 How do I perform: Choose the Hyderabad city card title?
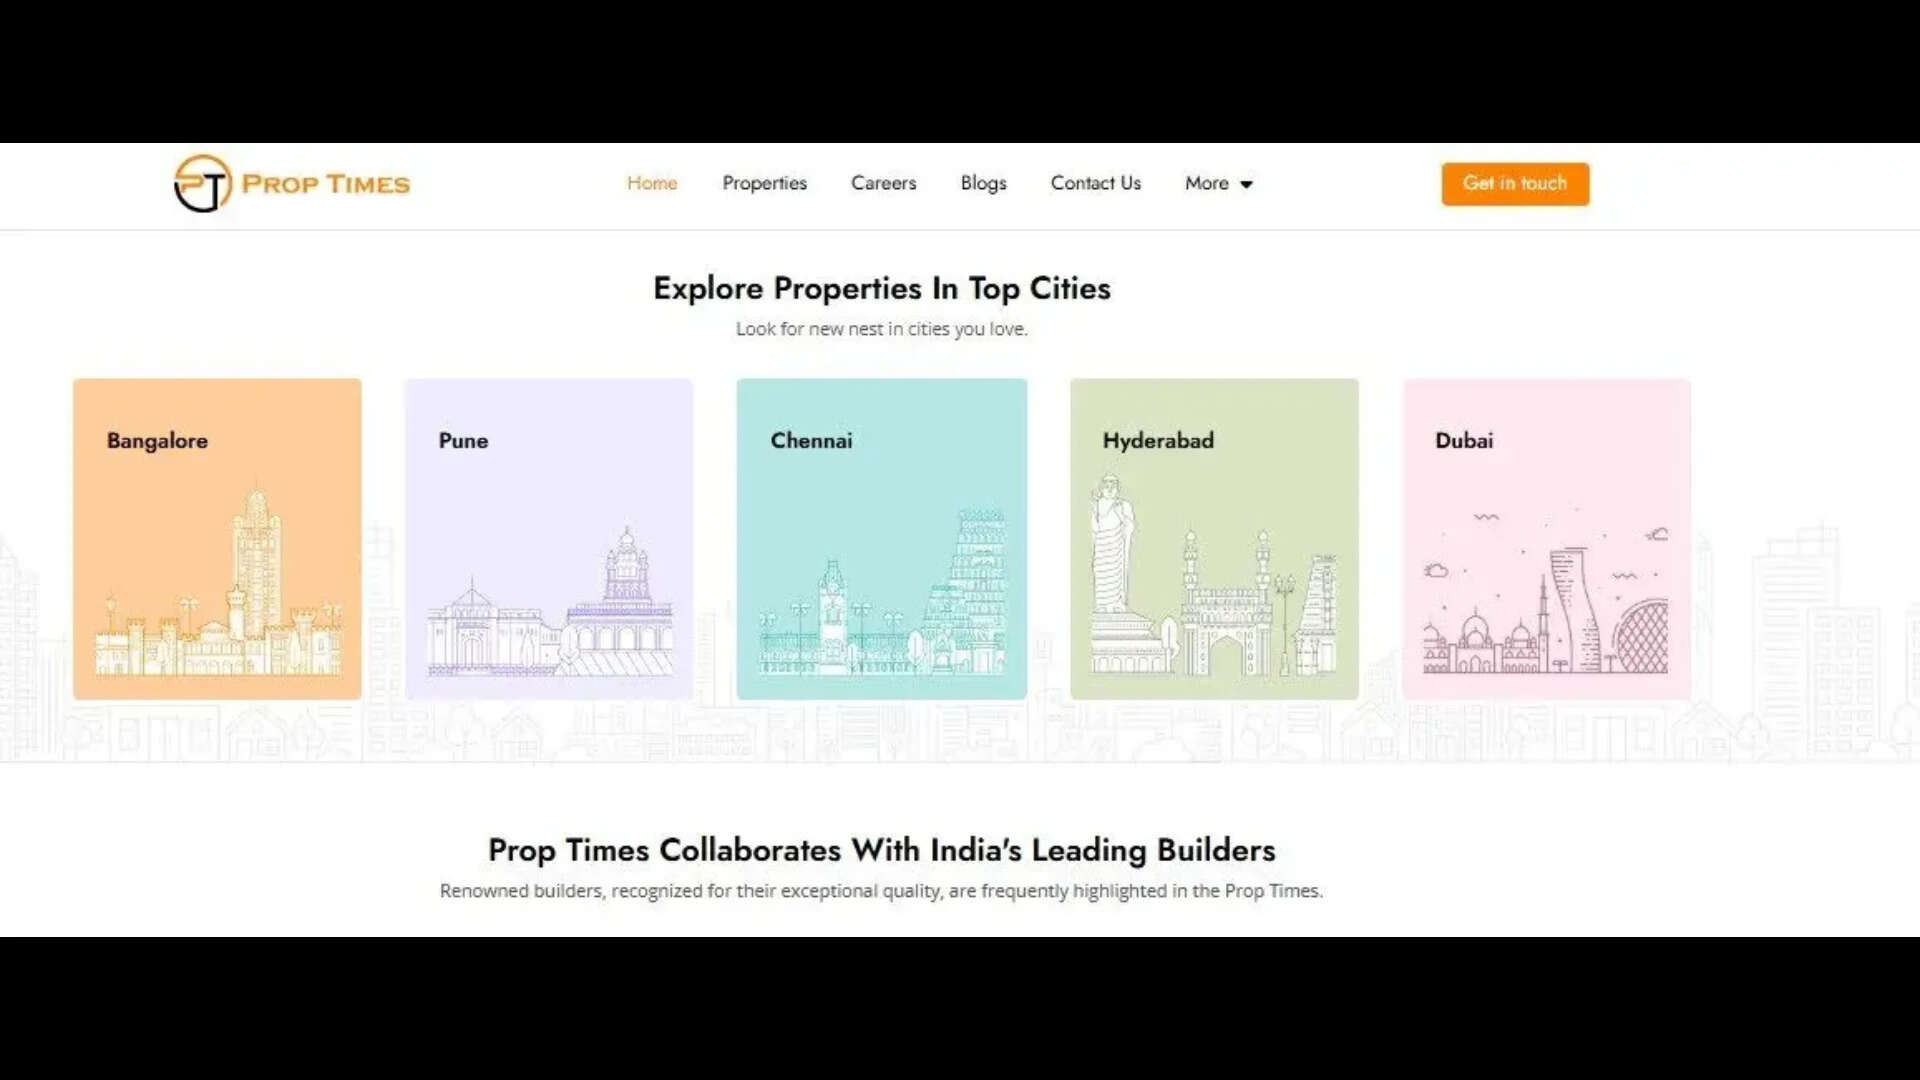pos(1158,440)
